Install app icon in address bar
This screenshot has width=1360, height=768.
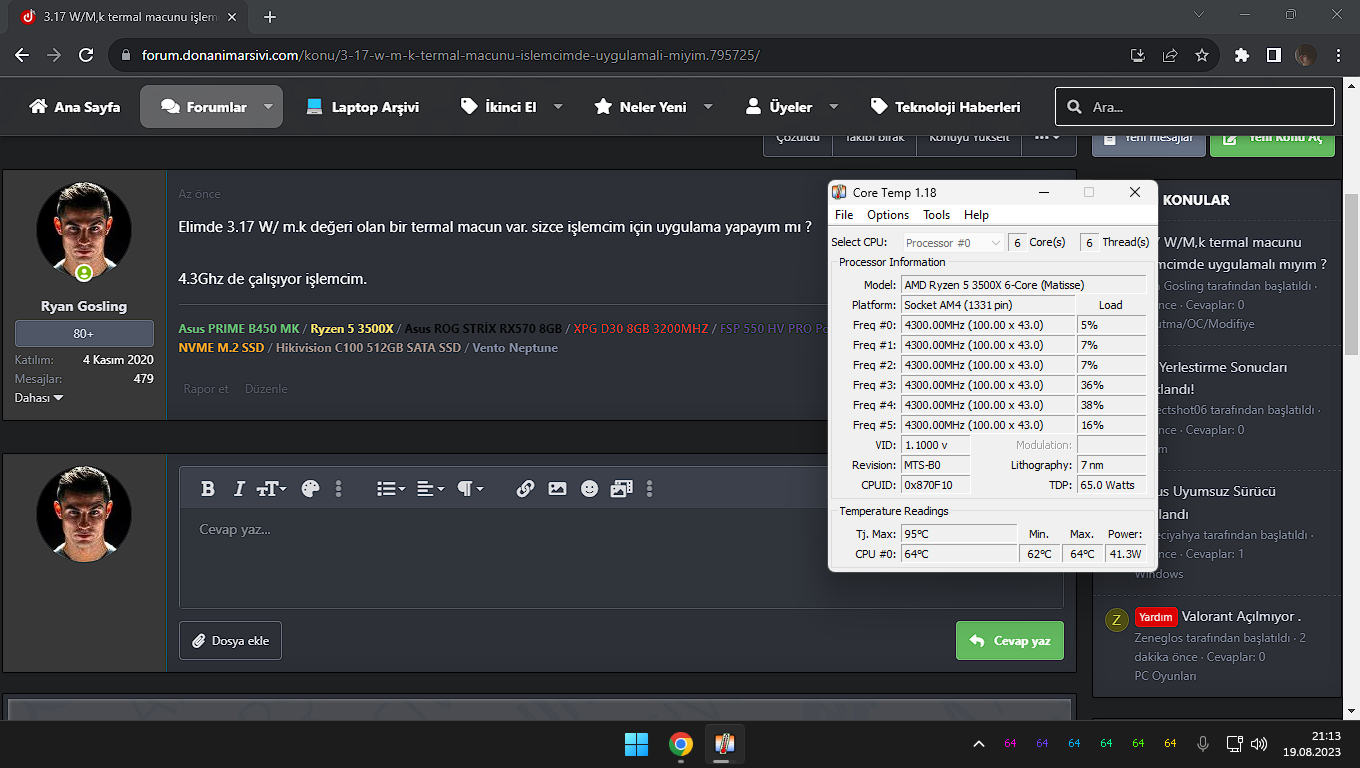(x=1138, y=55)
